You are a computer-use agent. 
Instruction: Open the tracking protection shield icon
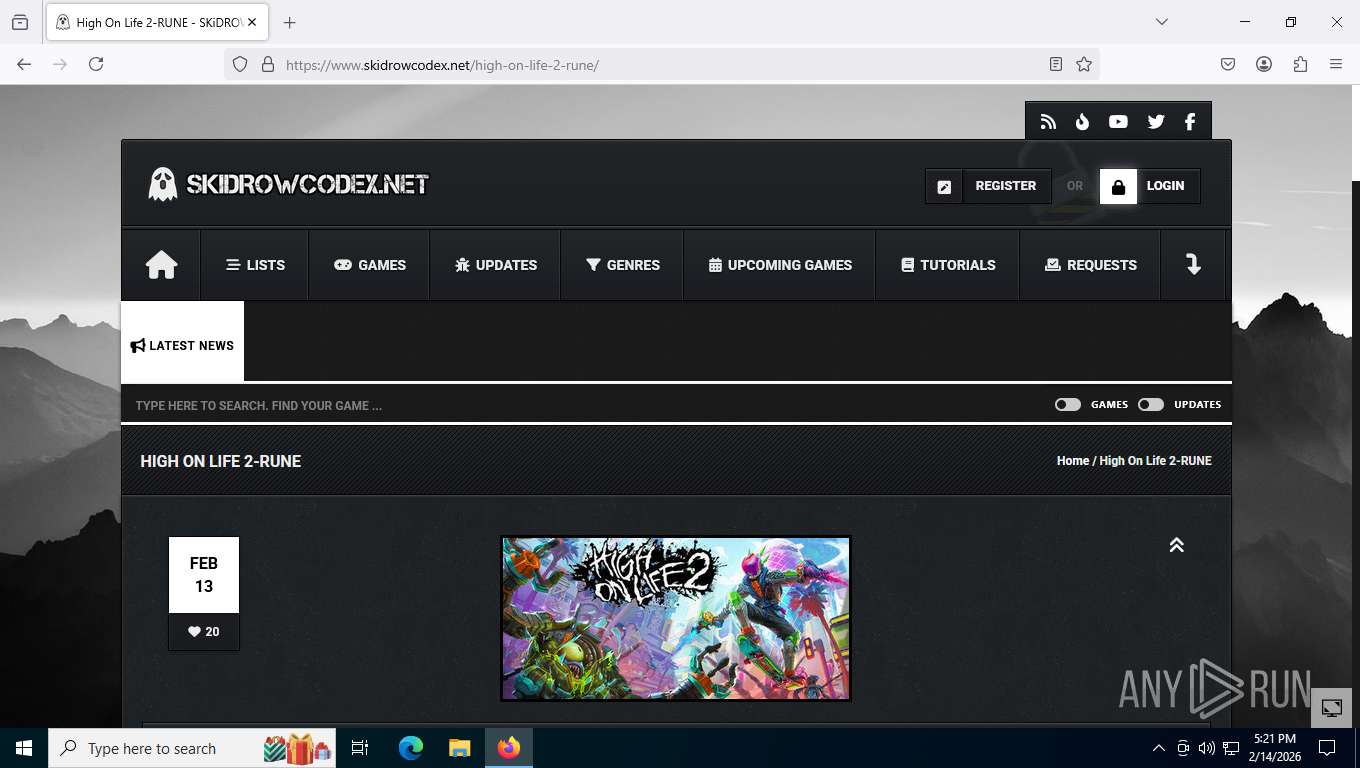pyautogui.click(x=240, y=64)
